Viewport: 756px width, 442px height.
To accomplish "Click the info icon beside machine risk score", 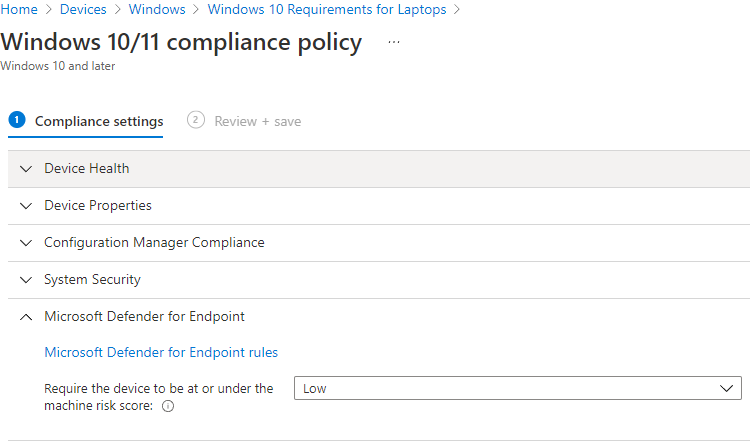I will (x=168, y=406).
